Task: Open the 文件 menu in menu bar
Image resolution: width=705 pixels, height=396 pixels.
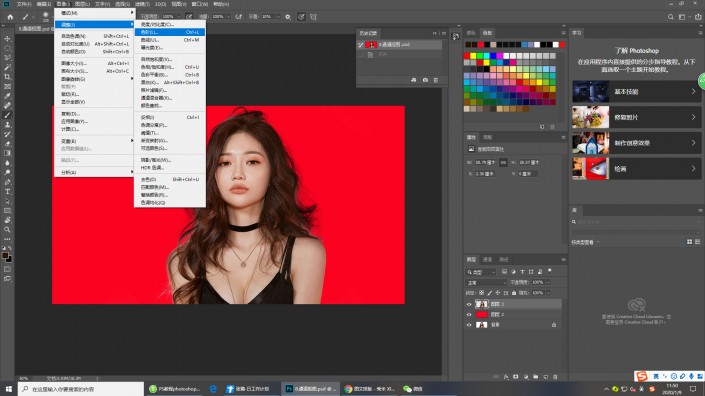Action: click(x=24, y=4)
